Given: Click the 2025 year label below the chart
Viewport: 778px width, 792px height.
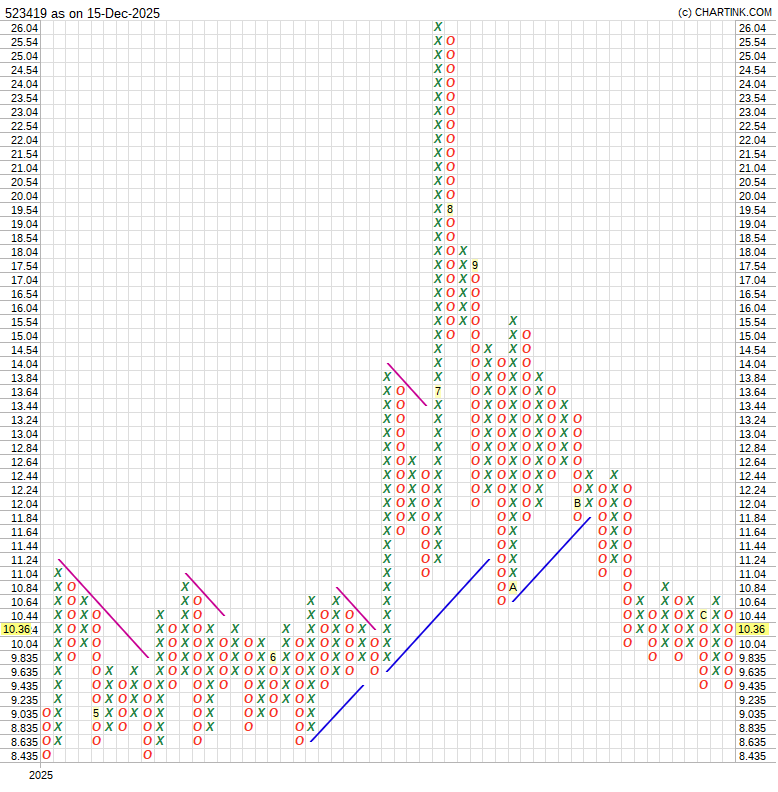Looking at the screenshot, I should pos(40,775).
